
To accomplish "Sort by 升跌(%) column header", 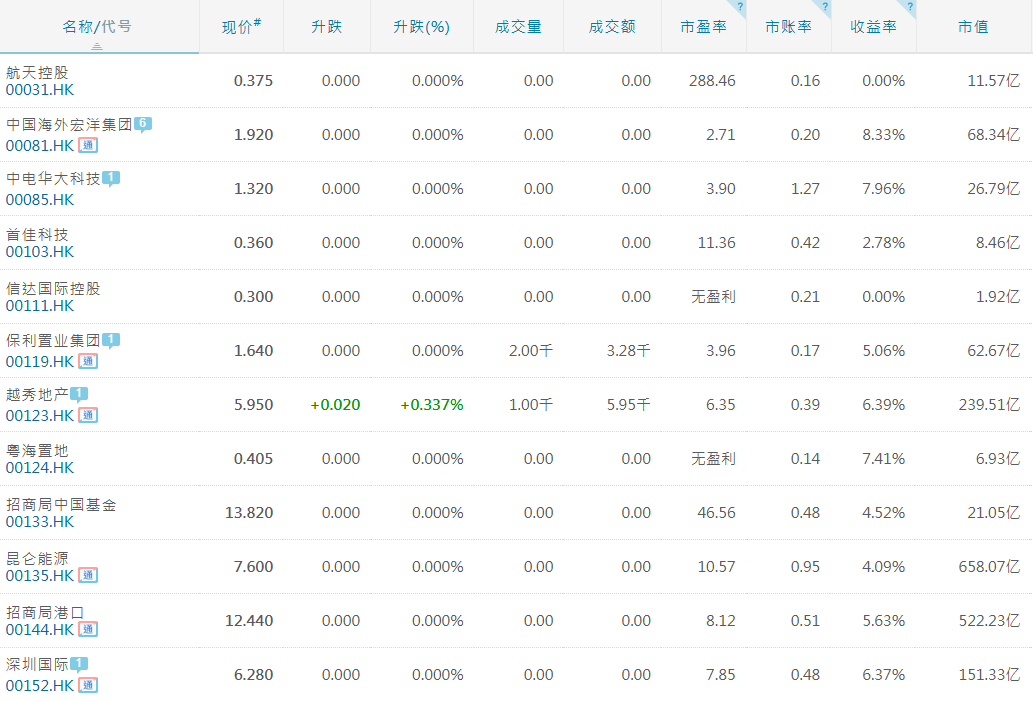I will 422,27.
